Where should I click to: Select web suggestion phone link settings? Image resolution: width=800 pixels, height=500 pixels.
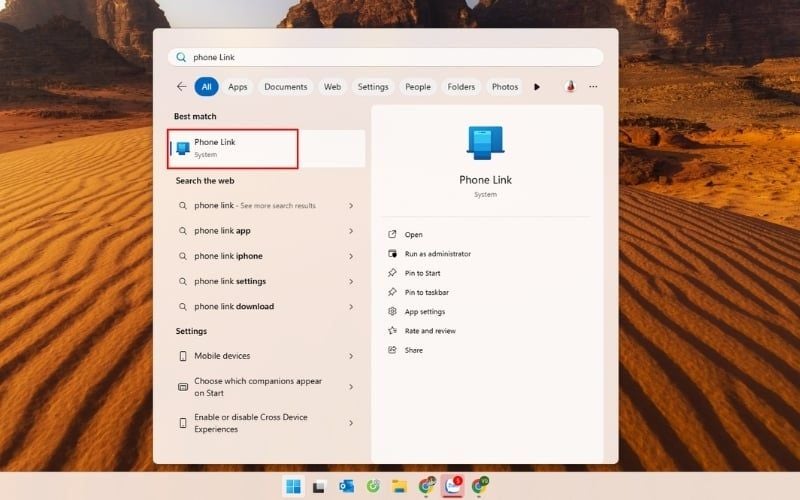(x=266, y=281)
